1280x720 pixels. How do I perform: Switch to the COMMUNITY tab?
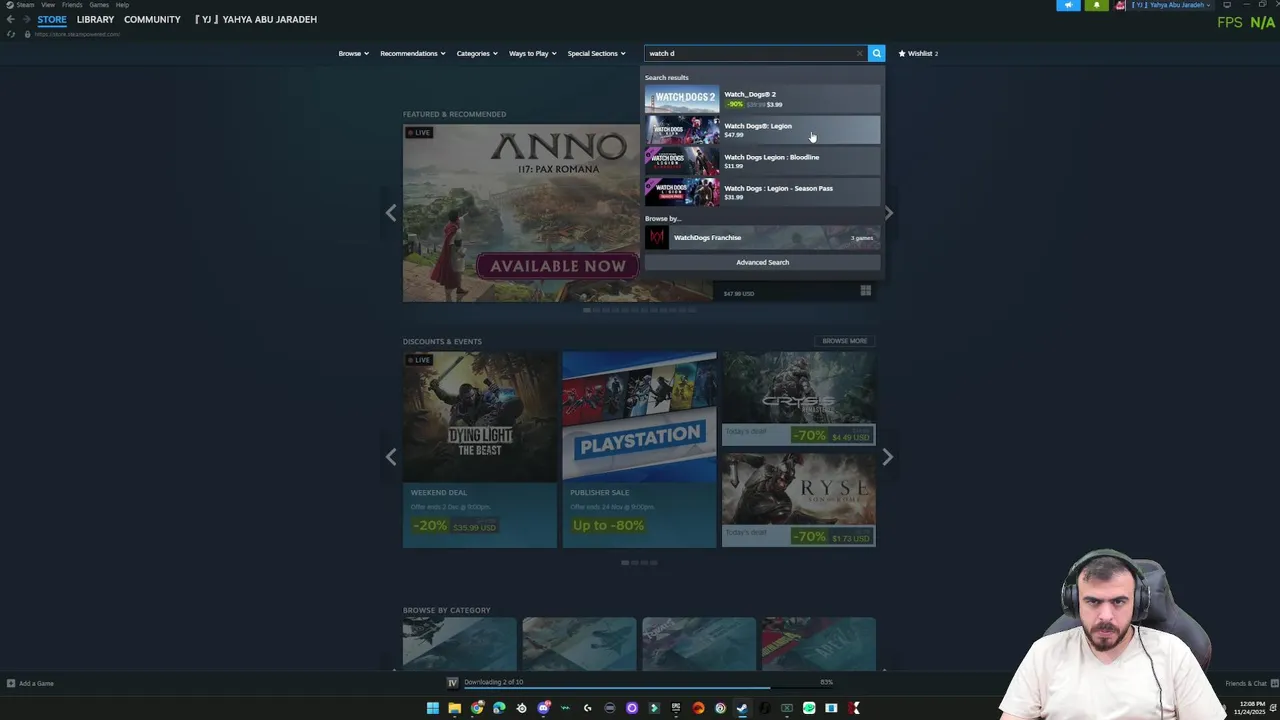pos(152,19)
